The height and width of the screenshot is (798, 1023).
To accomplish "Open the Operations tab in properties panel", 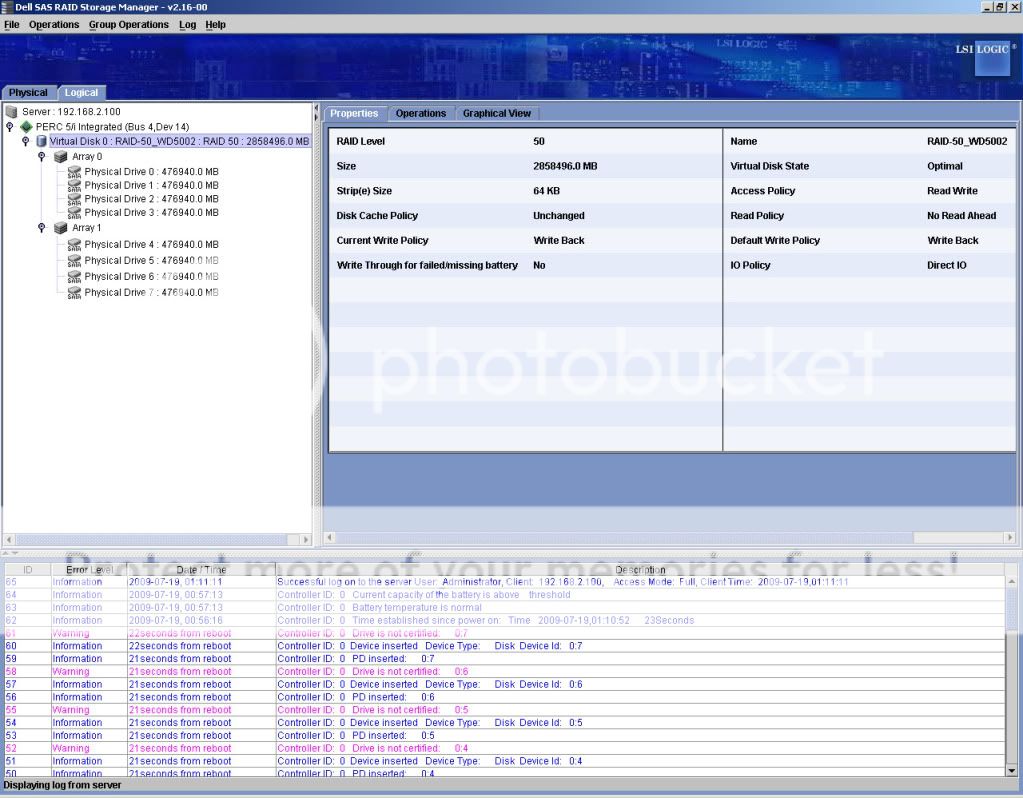I will click(x=420, y=113).
